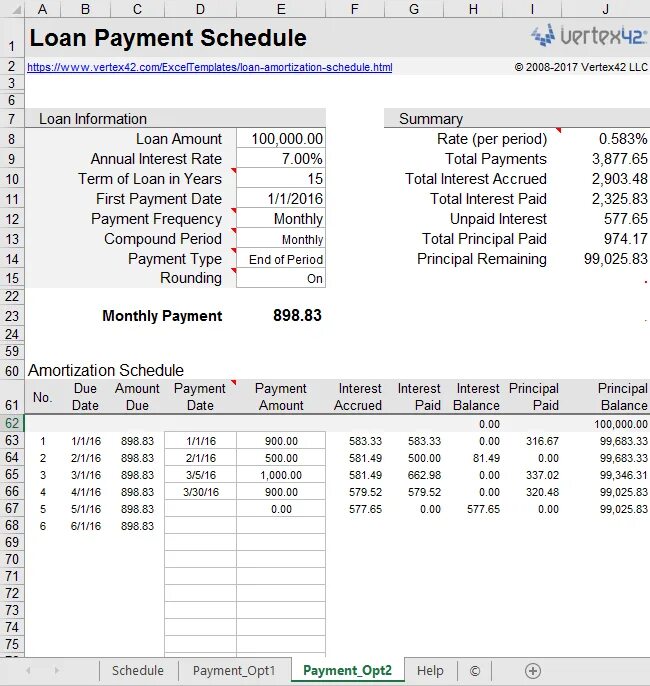
Task: Click the Total Principal Paid value 974.17
Action: (626, 238)
